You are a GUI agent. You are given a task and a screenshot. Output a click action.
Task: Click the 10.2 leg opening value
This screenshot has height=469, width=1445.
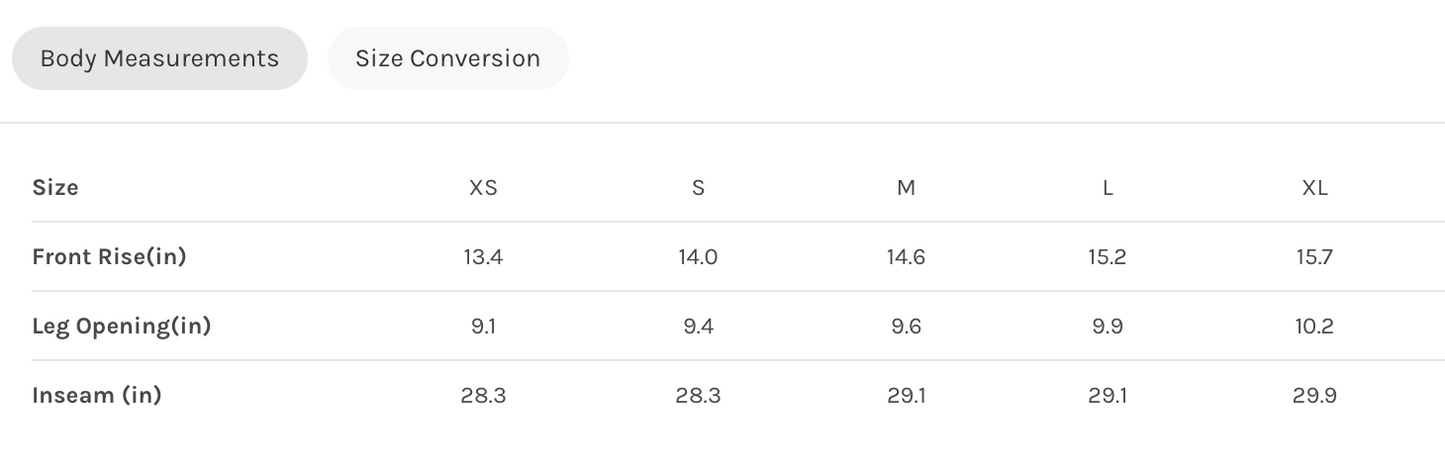1314,326
